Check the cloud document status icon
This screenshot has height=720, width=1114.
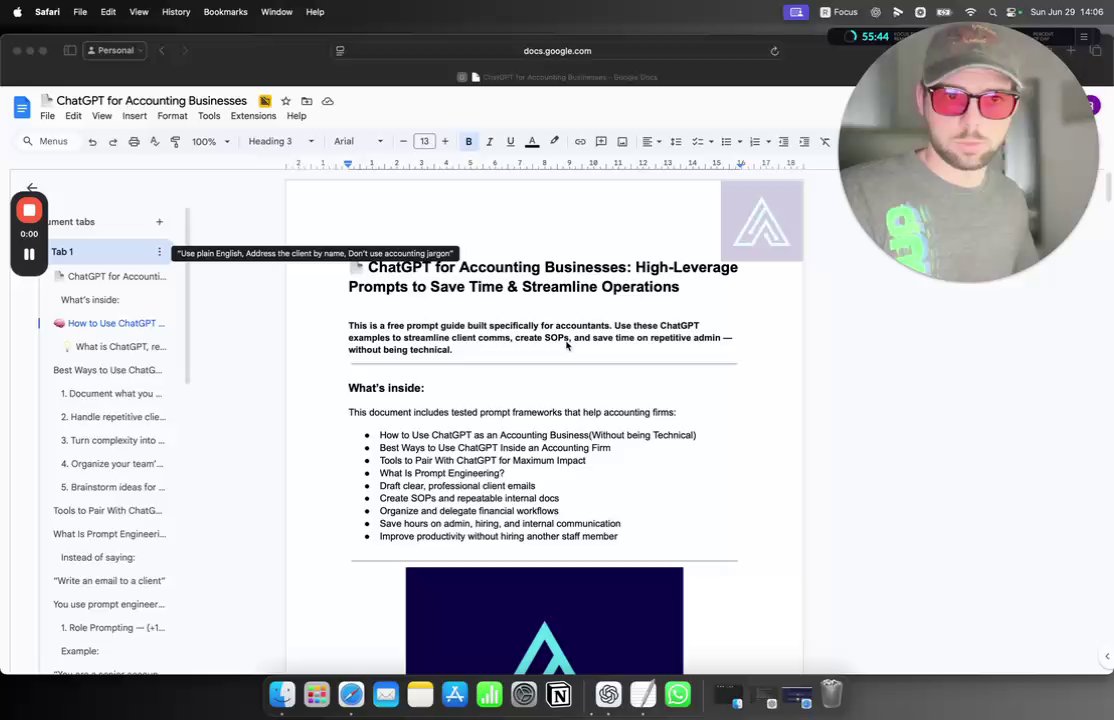(x=328, y=101)
